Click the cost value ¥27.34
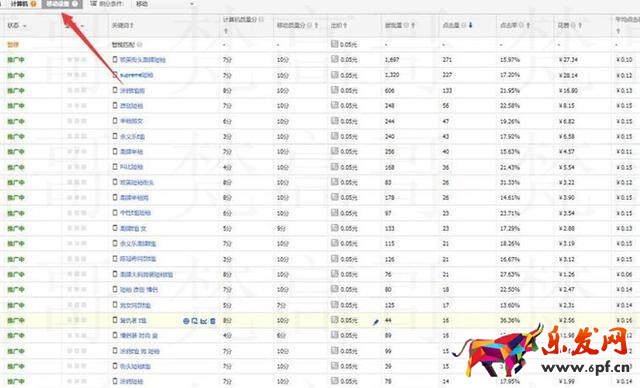This screenshot has height=388, width=640. [568, 60]
